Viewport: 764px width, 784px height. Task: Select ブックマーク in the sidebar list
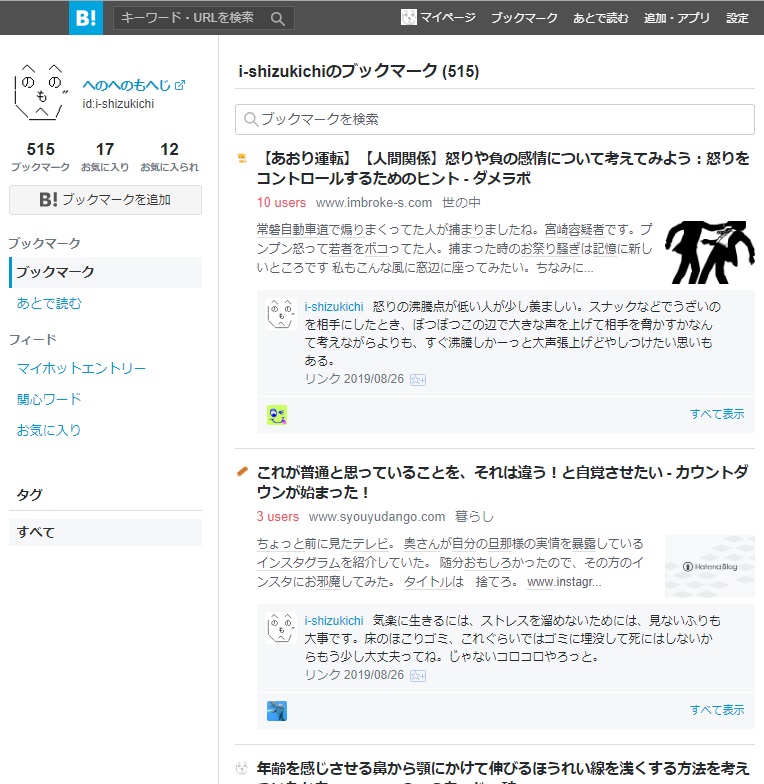[106, 272]
